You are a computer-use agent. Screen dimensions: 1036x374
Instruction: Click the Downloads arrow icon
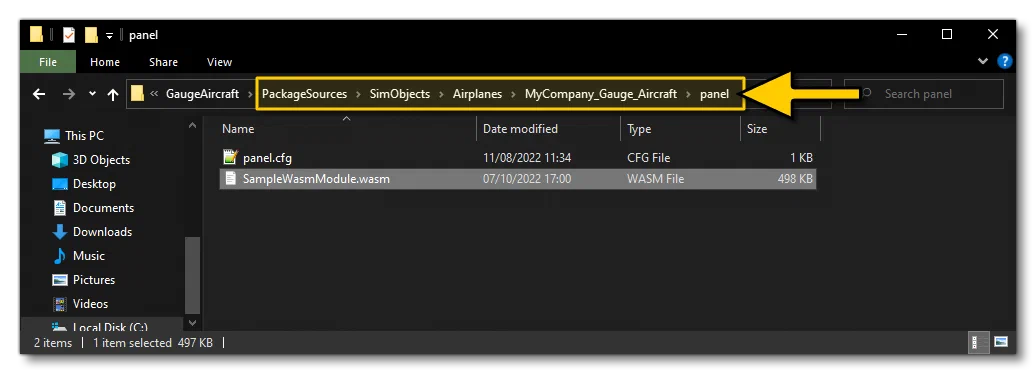pos(59,232)
